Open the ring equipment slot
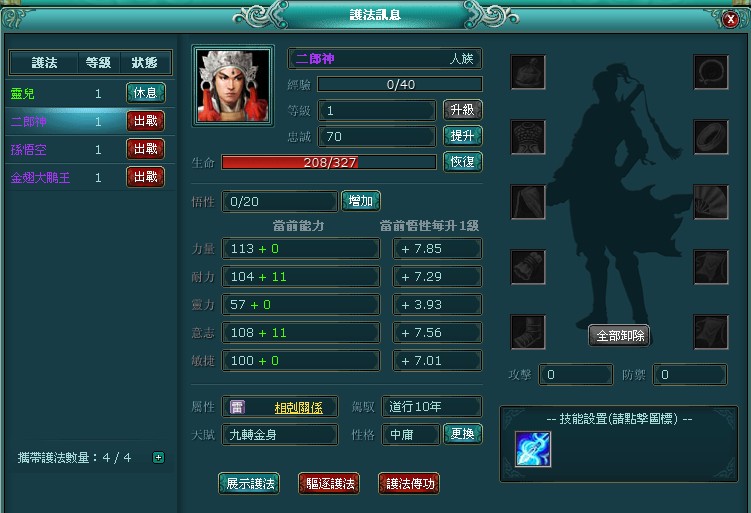 click(x=711, y=137)
